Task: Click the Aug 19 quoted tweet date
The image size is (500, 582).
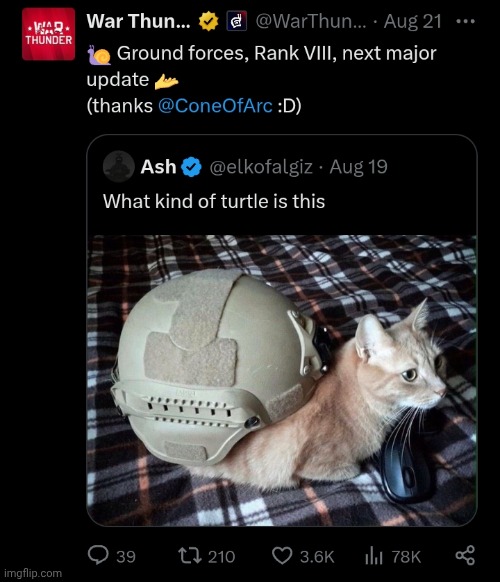Action: pyautogui.click(x=358, y=167)
